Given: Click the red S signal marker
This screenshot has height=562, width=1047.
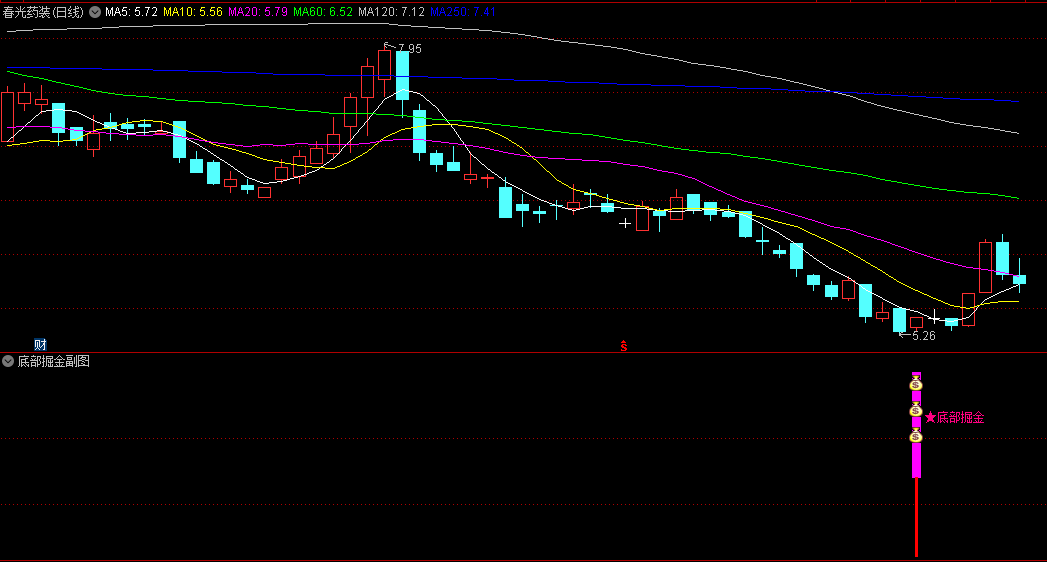Looking at the screenshot, I should coord(624,346).
